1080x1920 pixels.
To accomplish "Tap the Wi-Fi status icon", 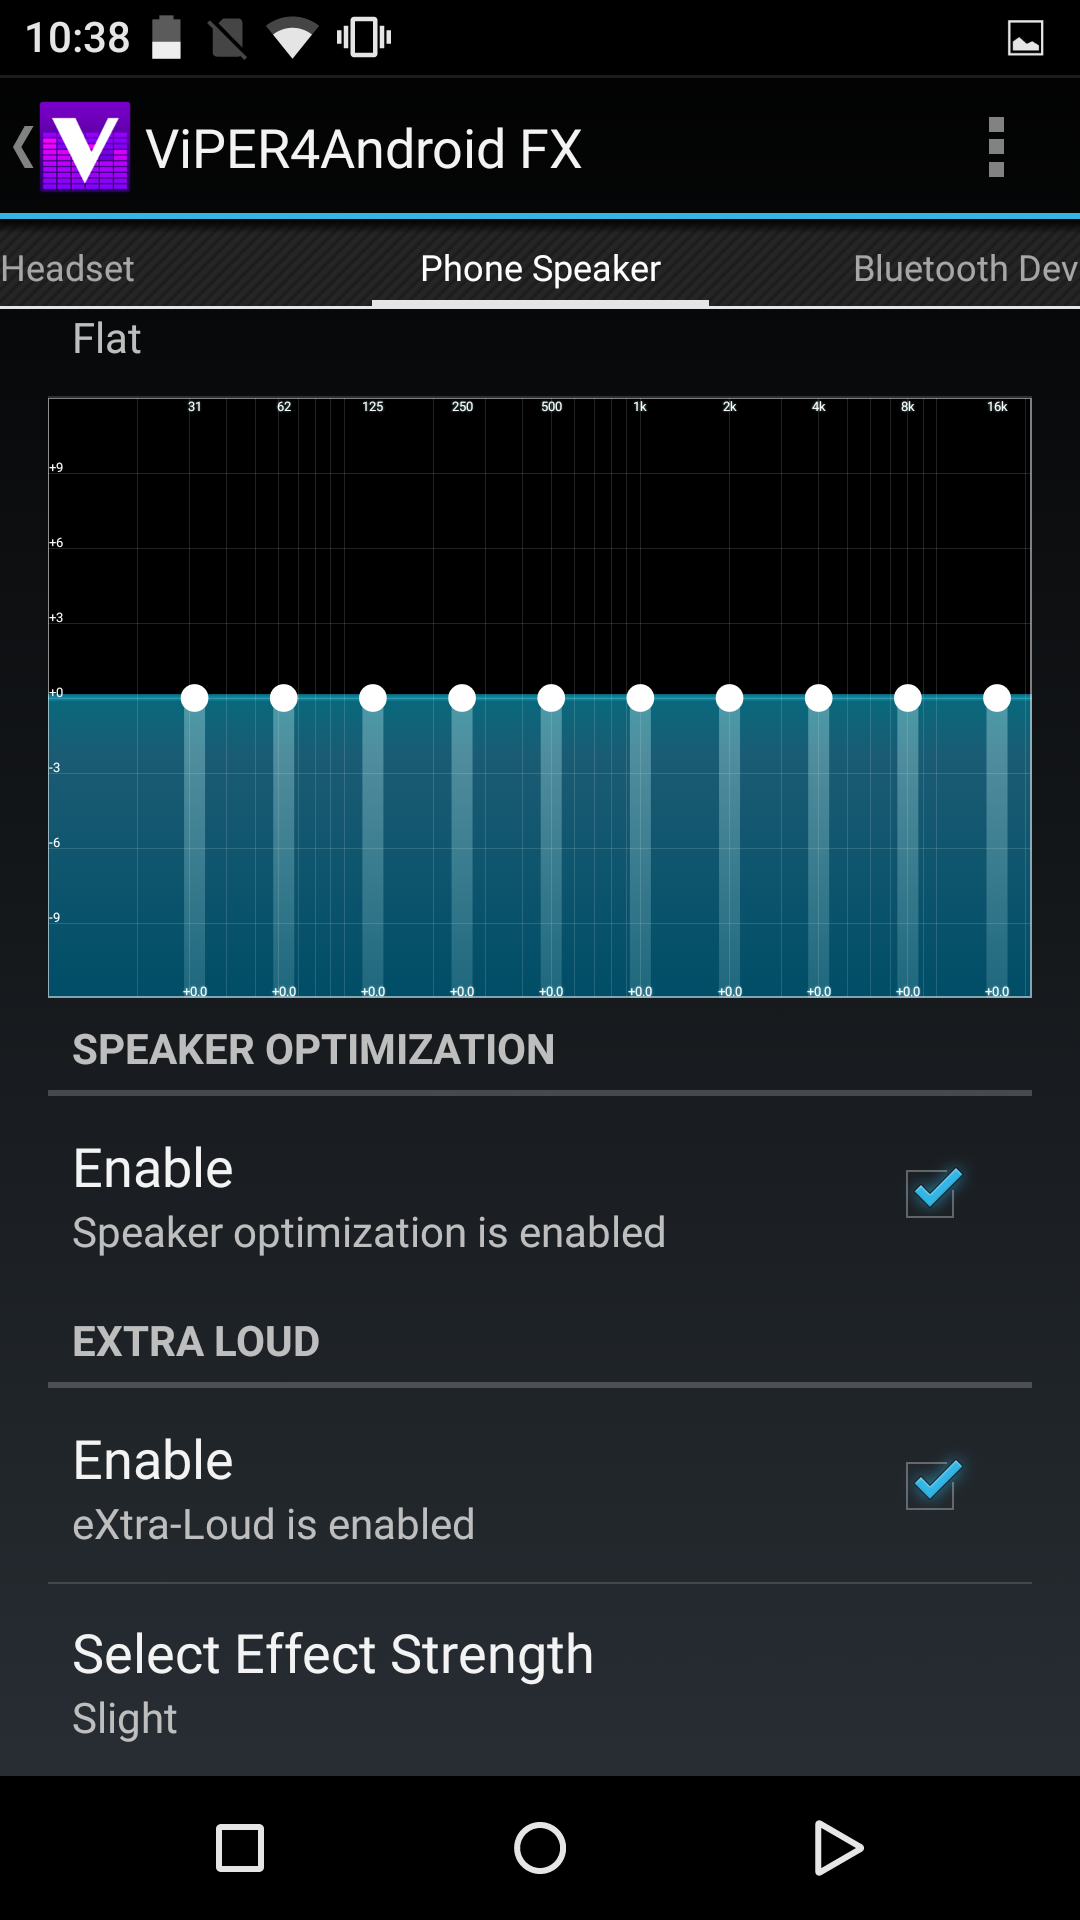I will 291,38.
